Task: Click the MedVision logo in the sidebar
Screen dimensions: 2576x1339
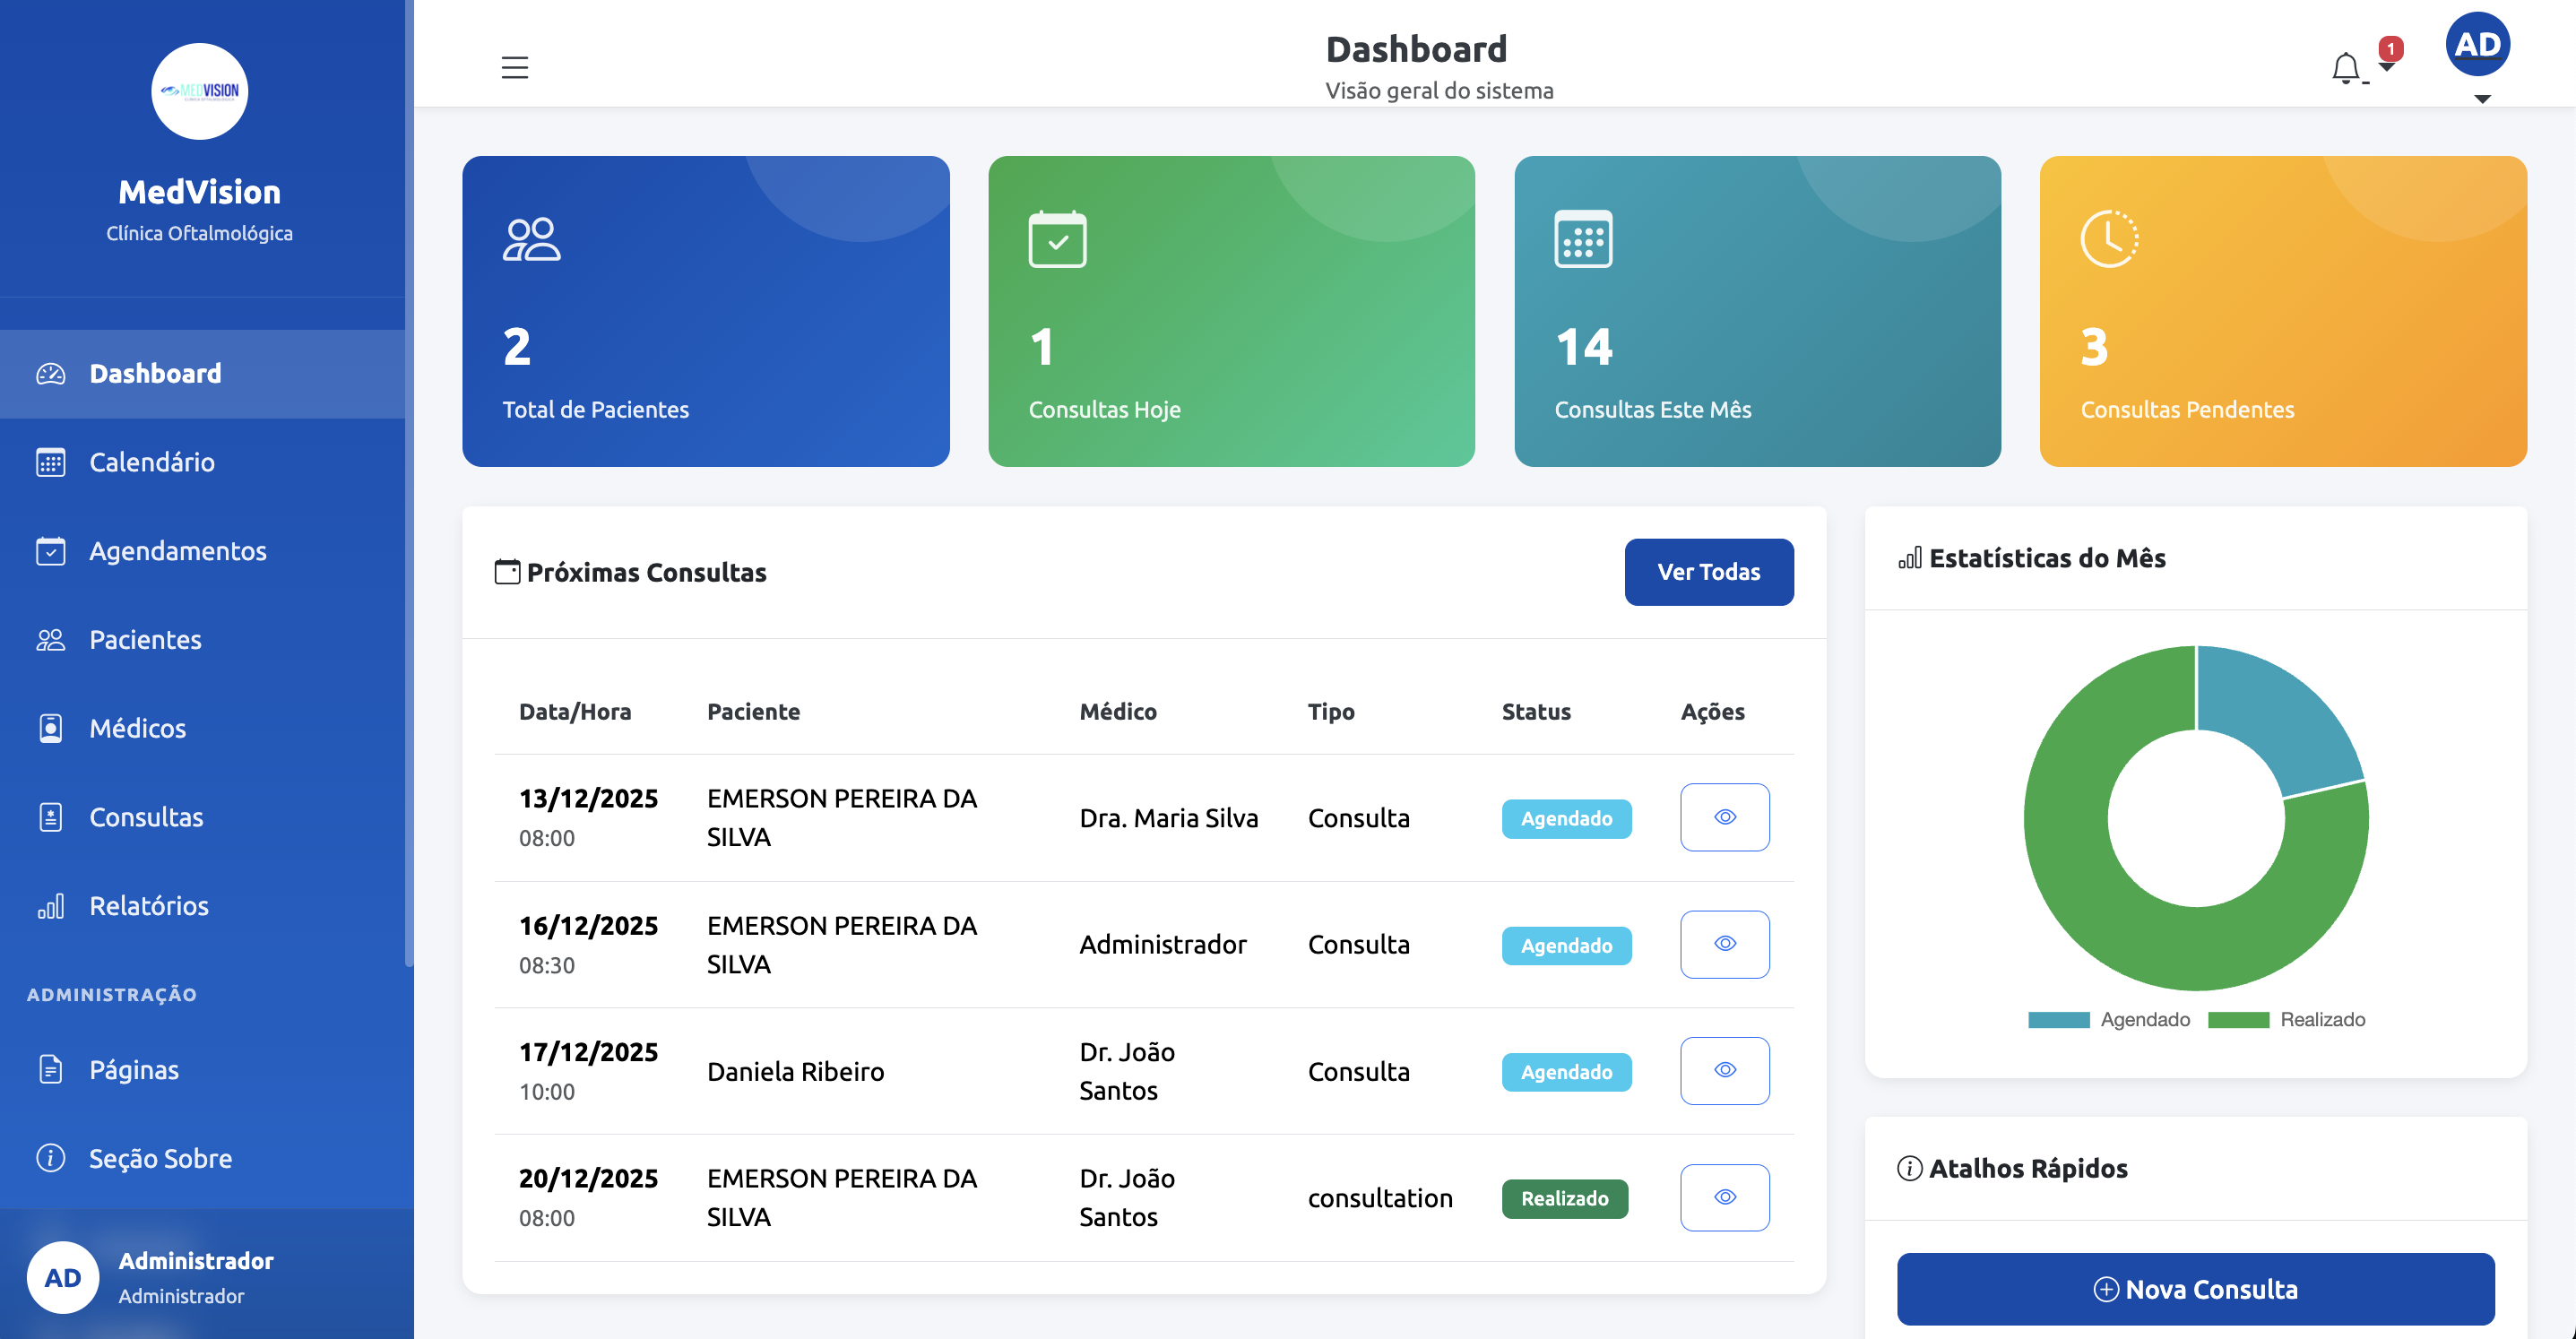Action: [x=199, y=91]
